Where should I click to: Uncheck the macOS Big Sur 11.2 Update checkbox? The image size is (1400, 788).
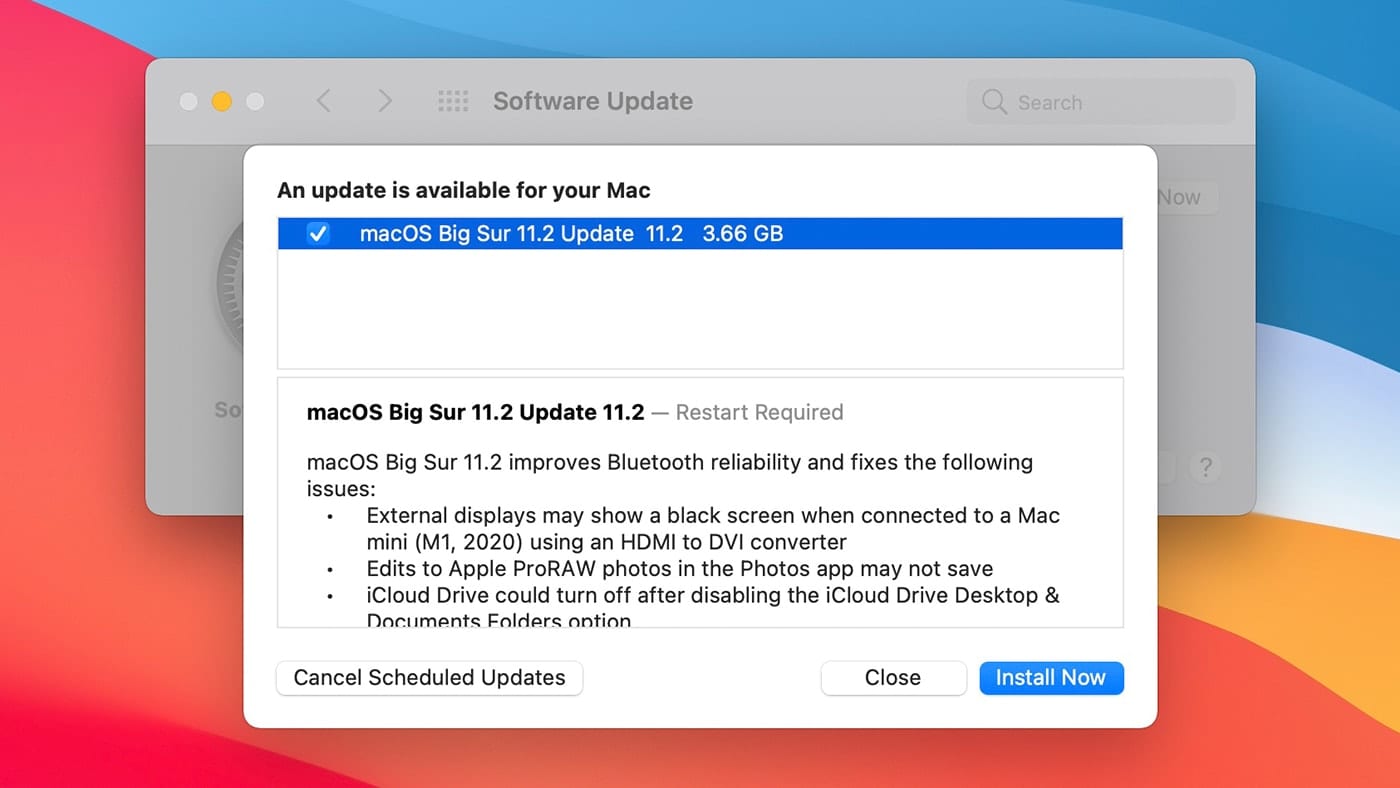(x=317, y=234)
